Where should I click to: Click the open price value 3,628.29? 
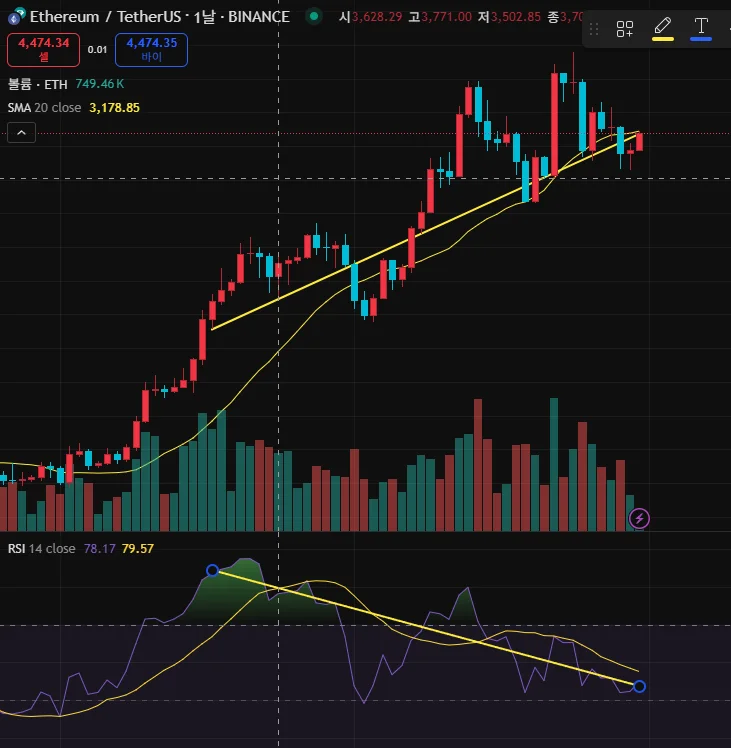click(377, 17)
